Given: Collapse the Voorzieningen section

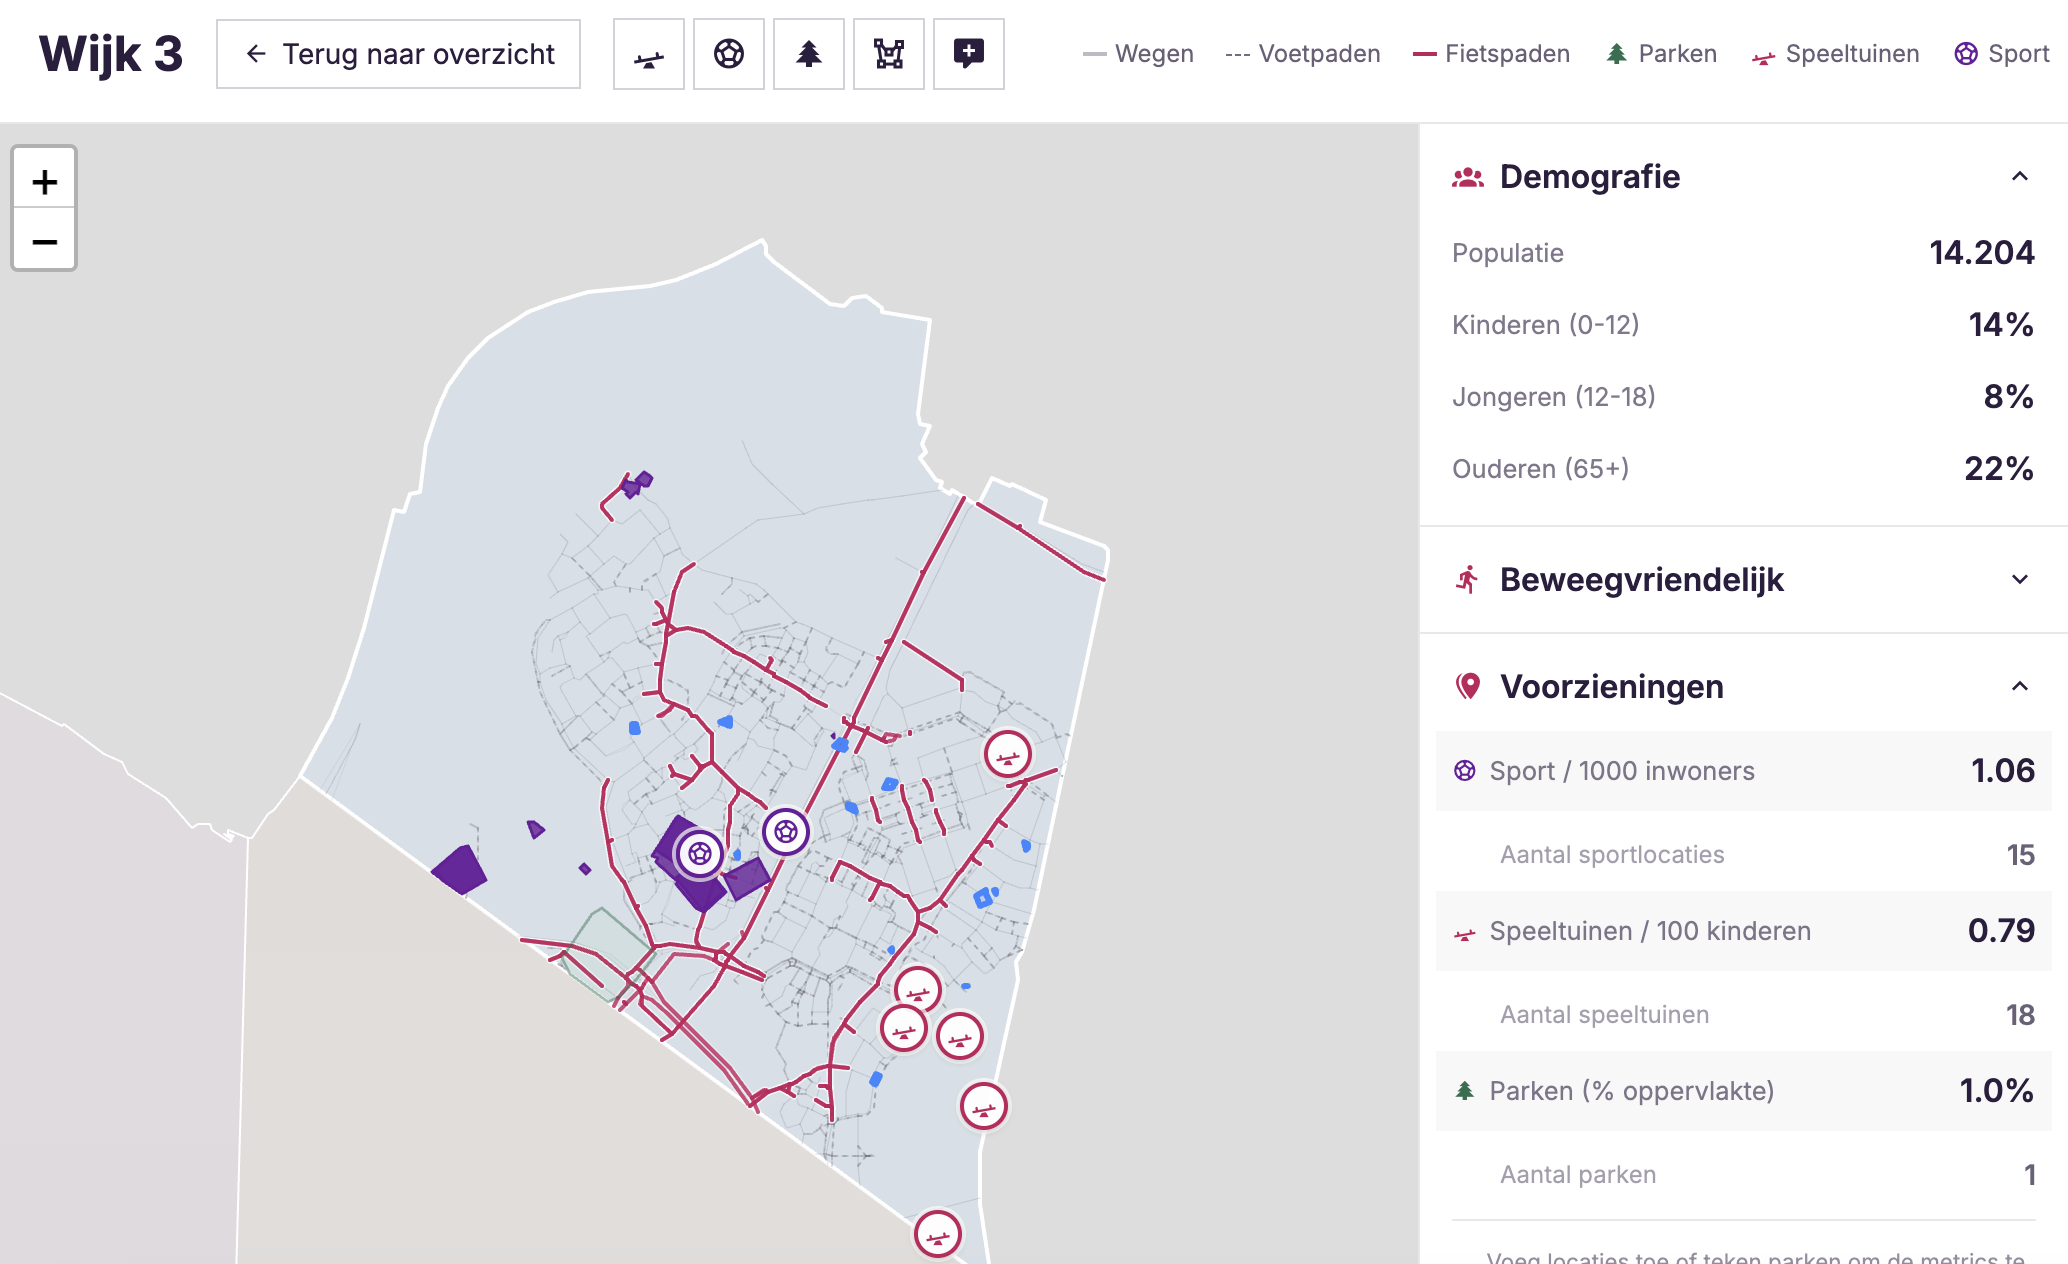Looking at the screenshot, I should (x=2018, y=686).
